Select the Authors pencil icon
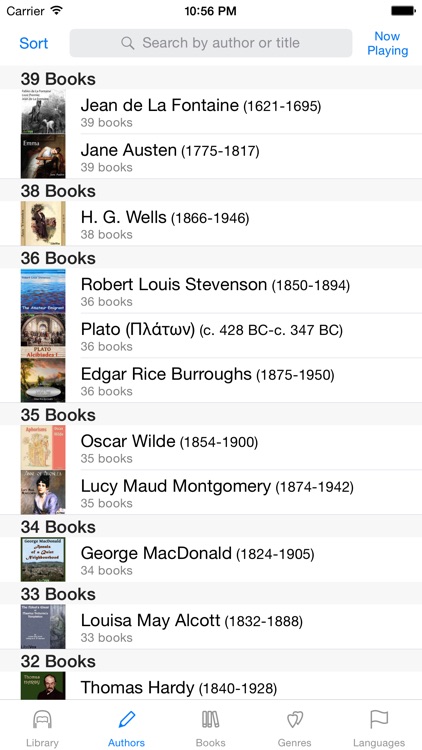Screen dimensions: 422x750 coord(126,719)
